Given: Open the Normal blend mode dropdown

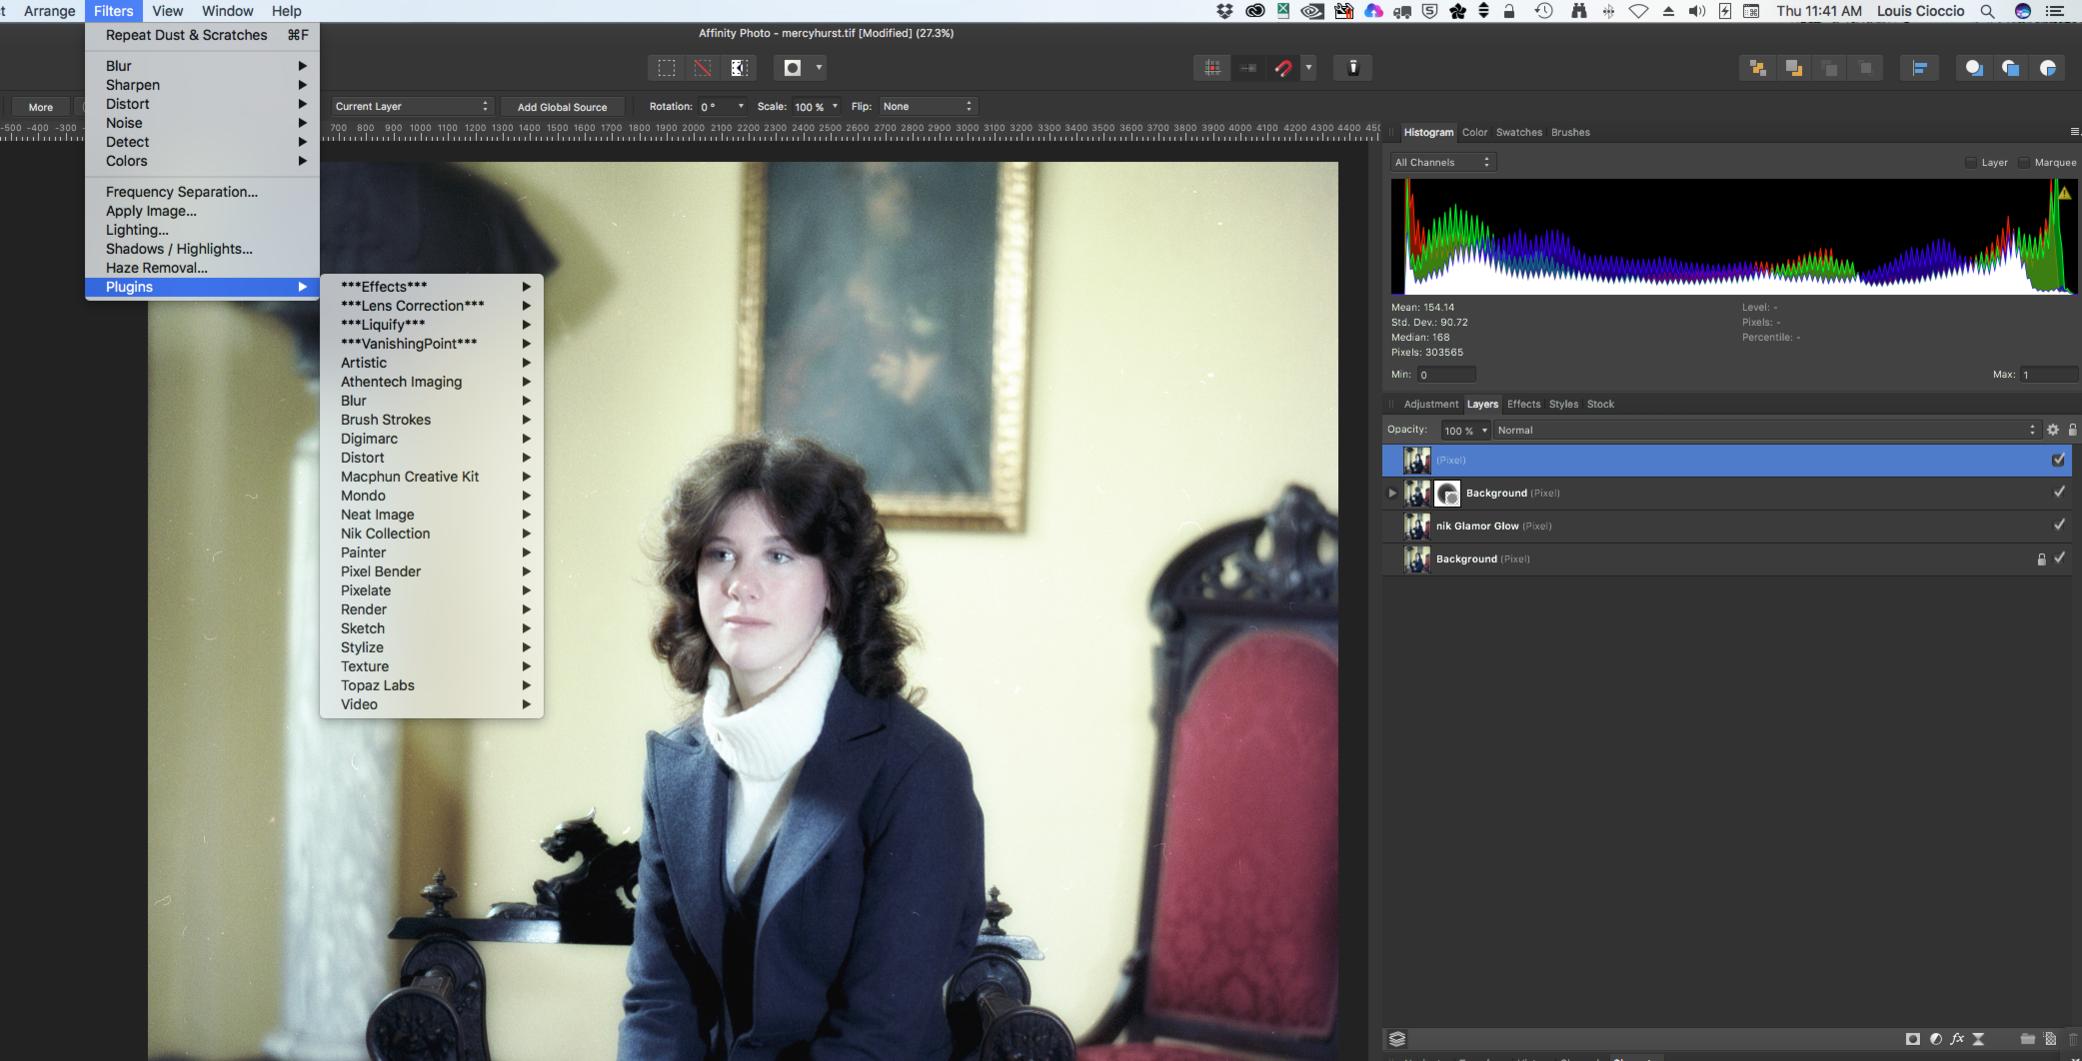Looking at the screenshot, I should 1765,430.
